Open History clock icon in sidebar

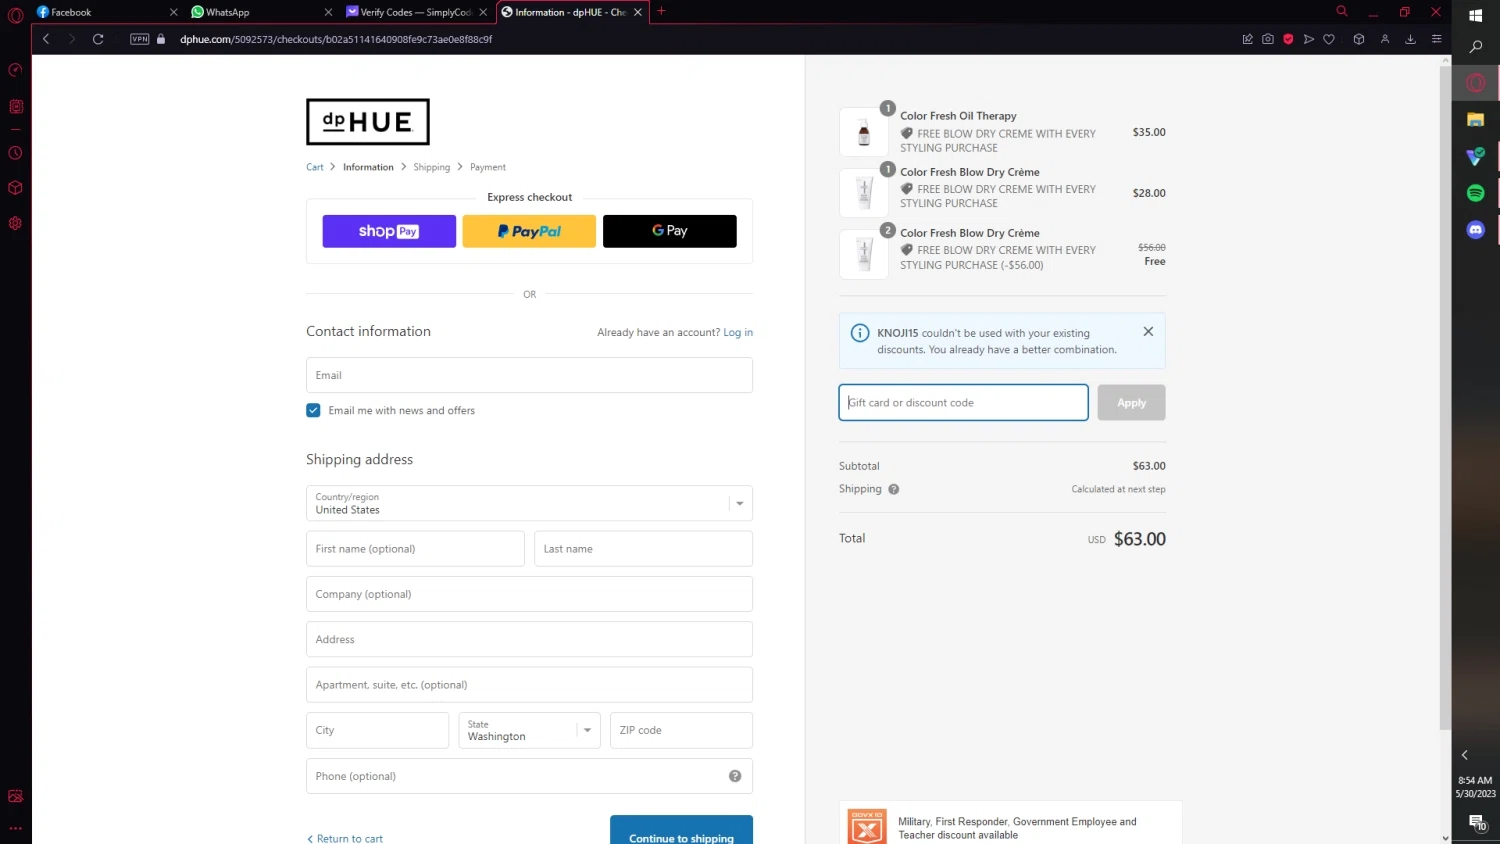coord(15,153)
